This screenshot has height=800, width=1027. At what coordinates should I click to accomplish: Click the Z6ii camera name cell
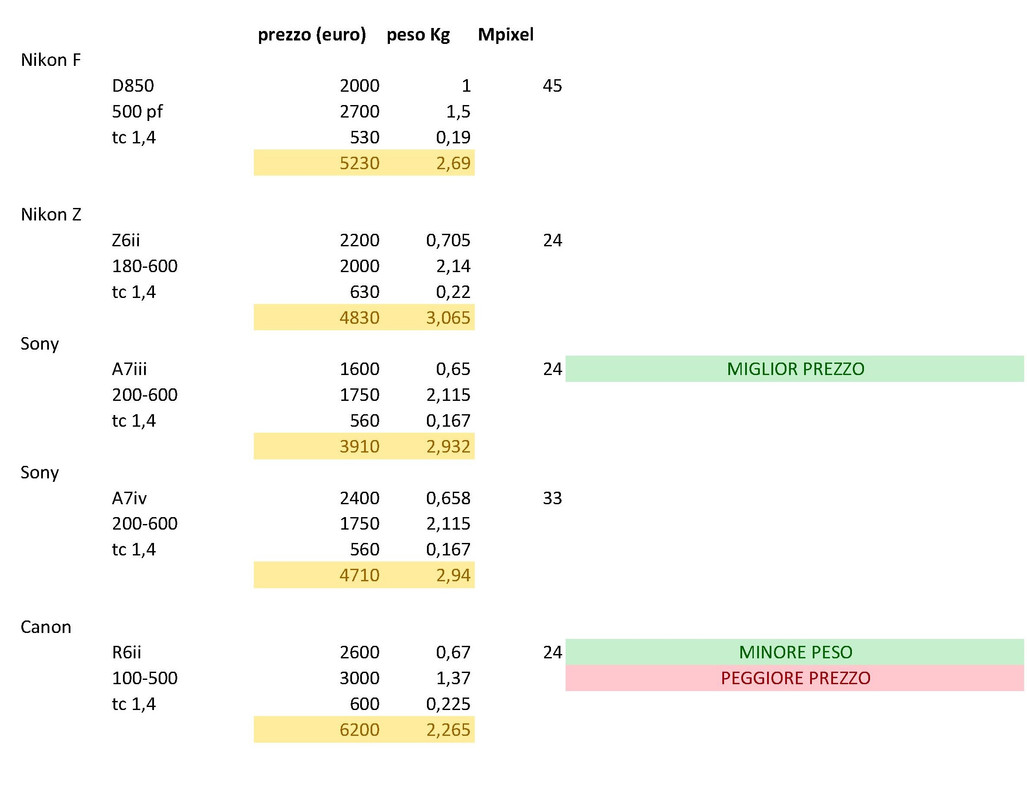coord(126,240)
